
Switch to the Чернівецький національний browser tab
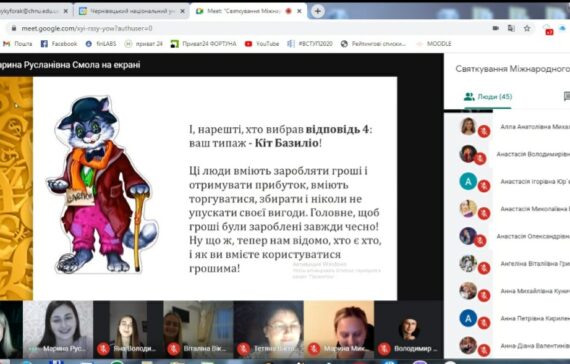tap(131, 11)
